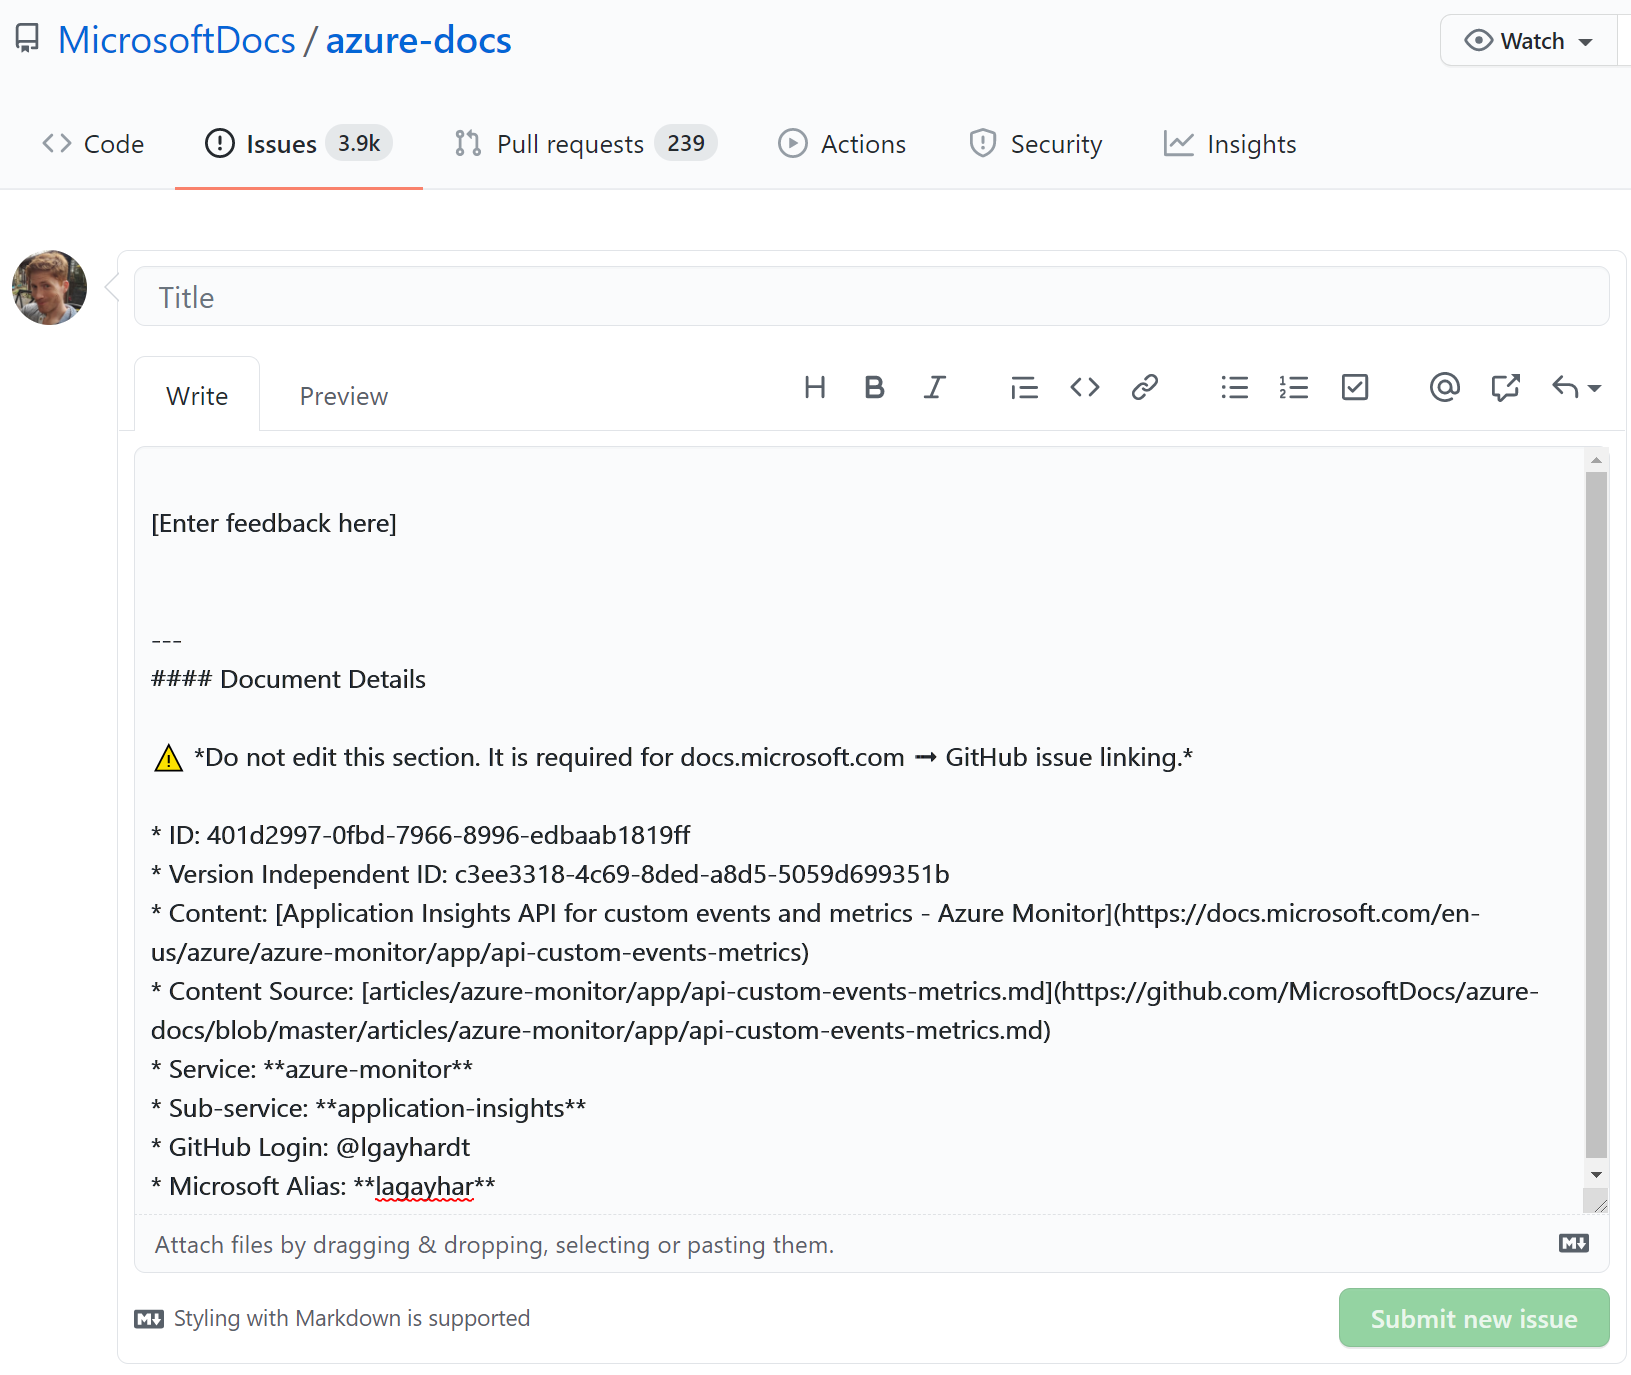Click the 'Version Independent ID' line

(x=550, y=874)
